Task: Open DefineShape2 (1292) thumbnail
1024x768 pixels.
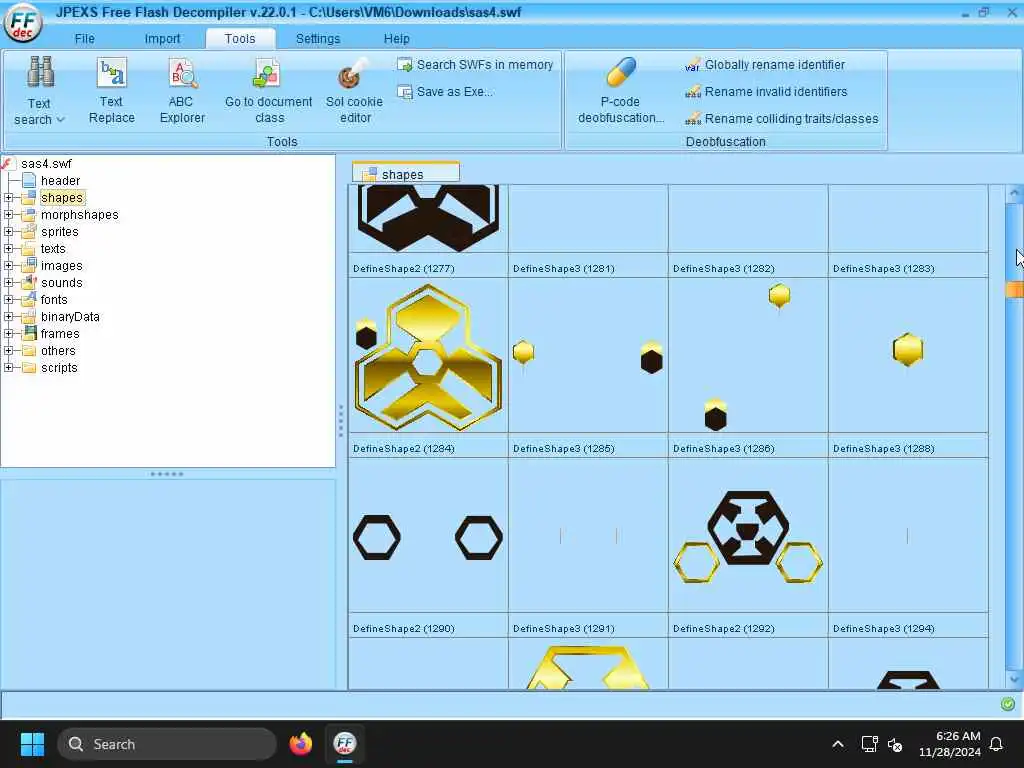Action: click(748, 537)
